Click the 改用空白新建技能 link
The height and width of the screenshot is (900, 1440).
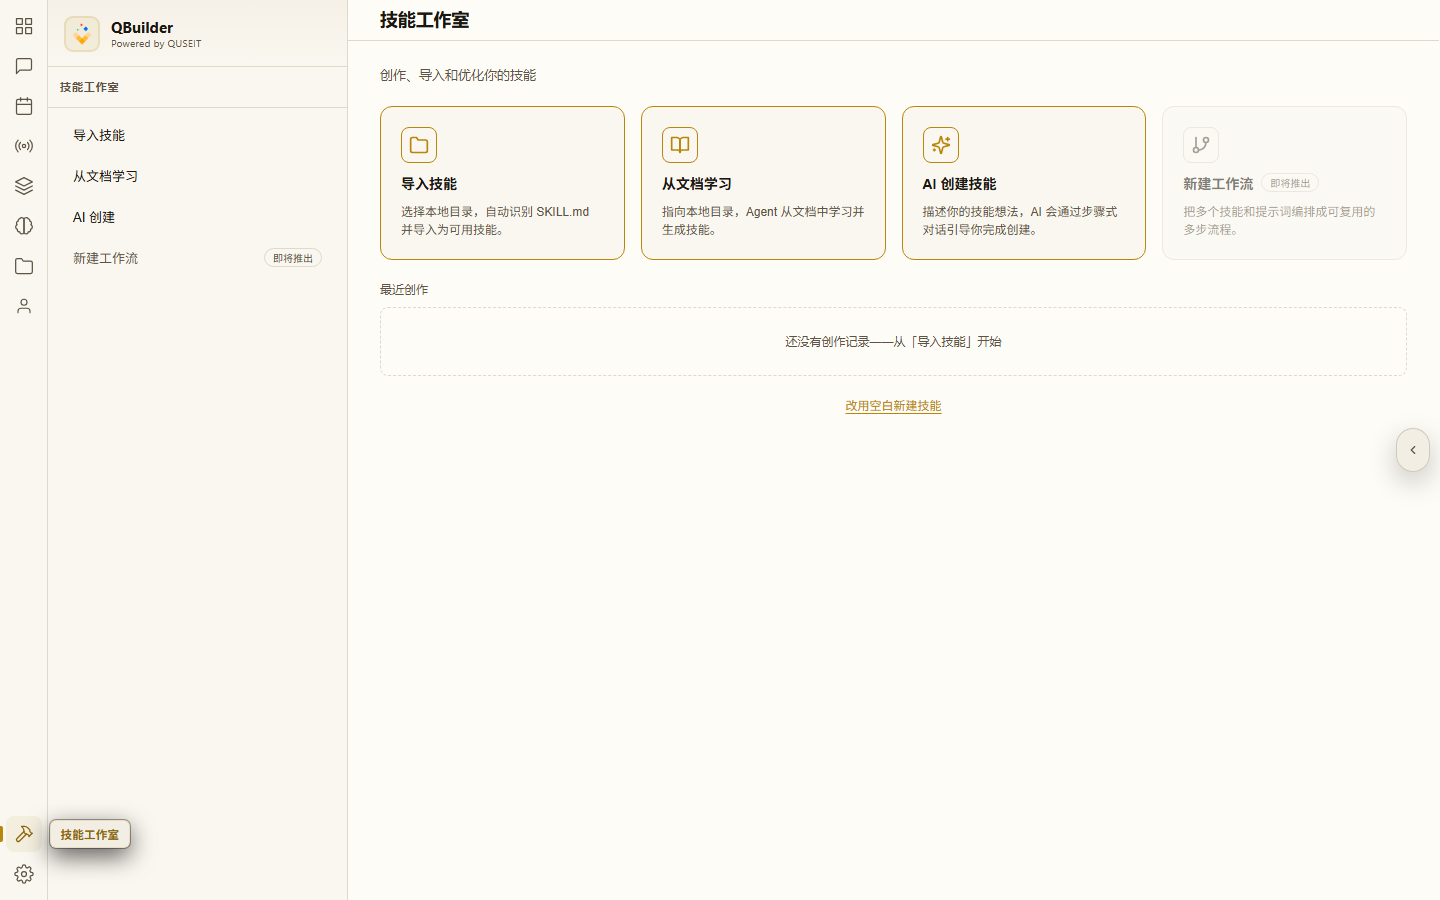(x=893, y=406)
